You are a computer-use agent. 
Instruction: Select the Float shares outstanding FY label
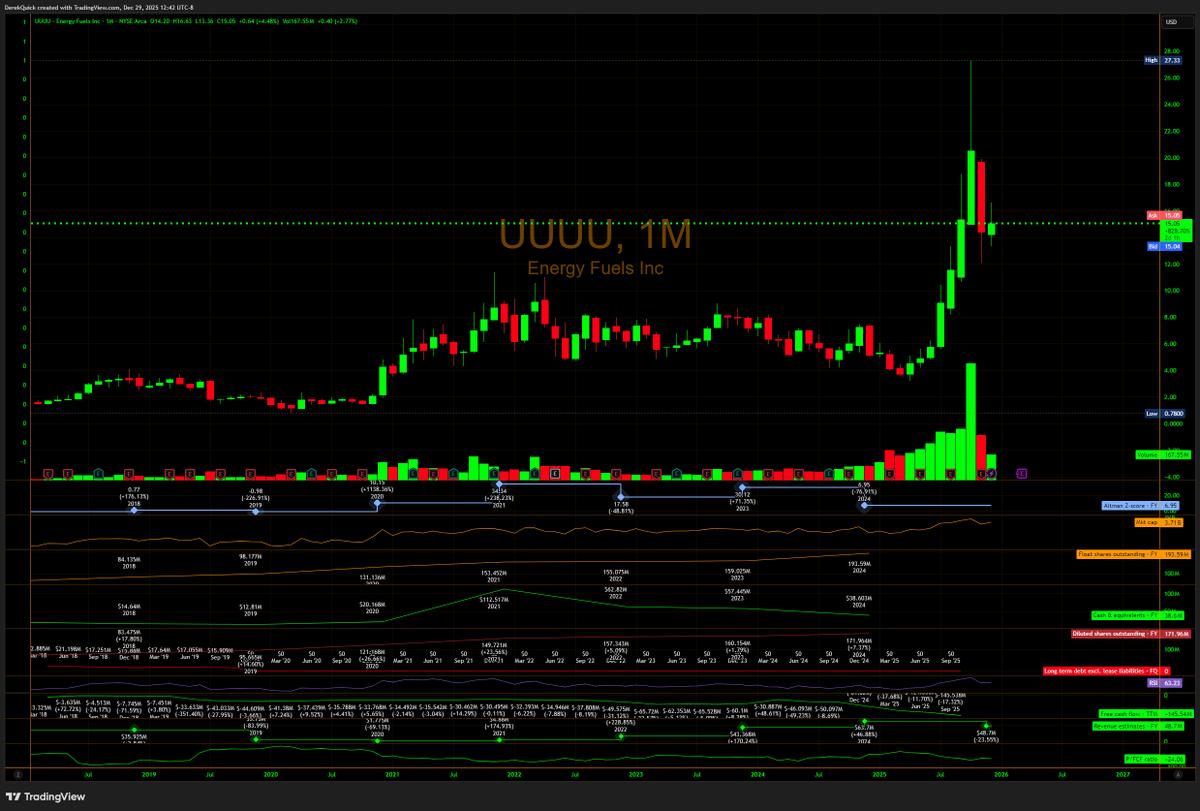[1133, 553]
